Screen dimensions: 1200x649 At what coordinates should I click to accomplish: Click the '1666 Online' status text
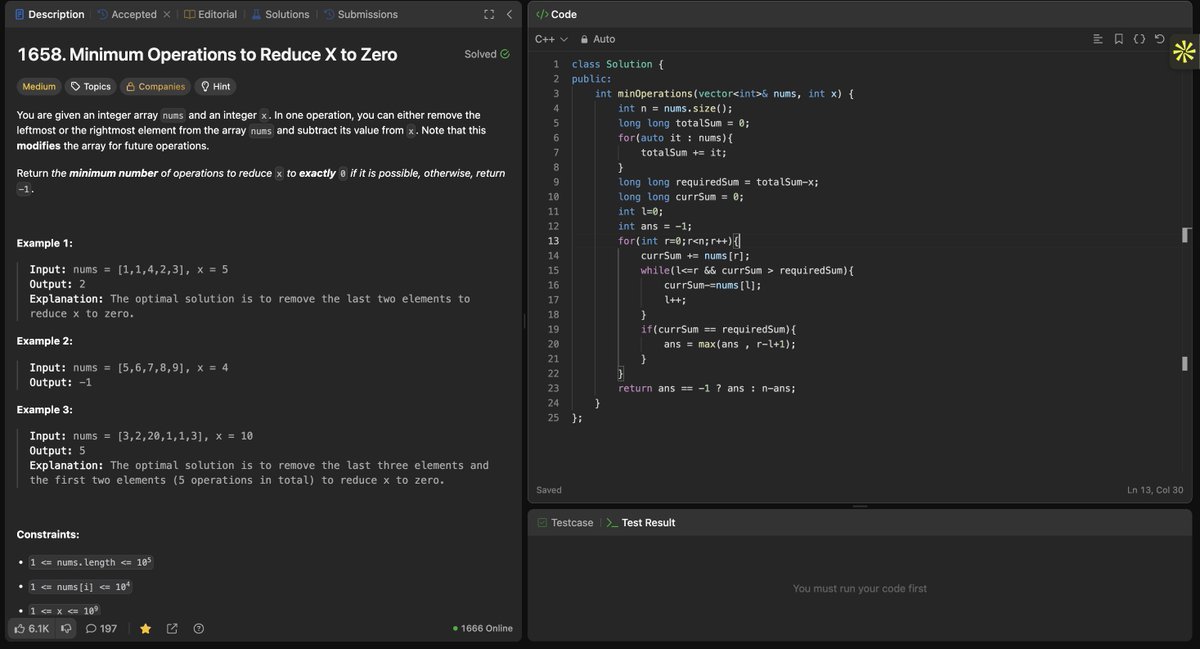coord(483,628)
